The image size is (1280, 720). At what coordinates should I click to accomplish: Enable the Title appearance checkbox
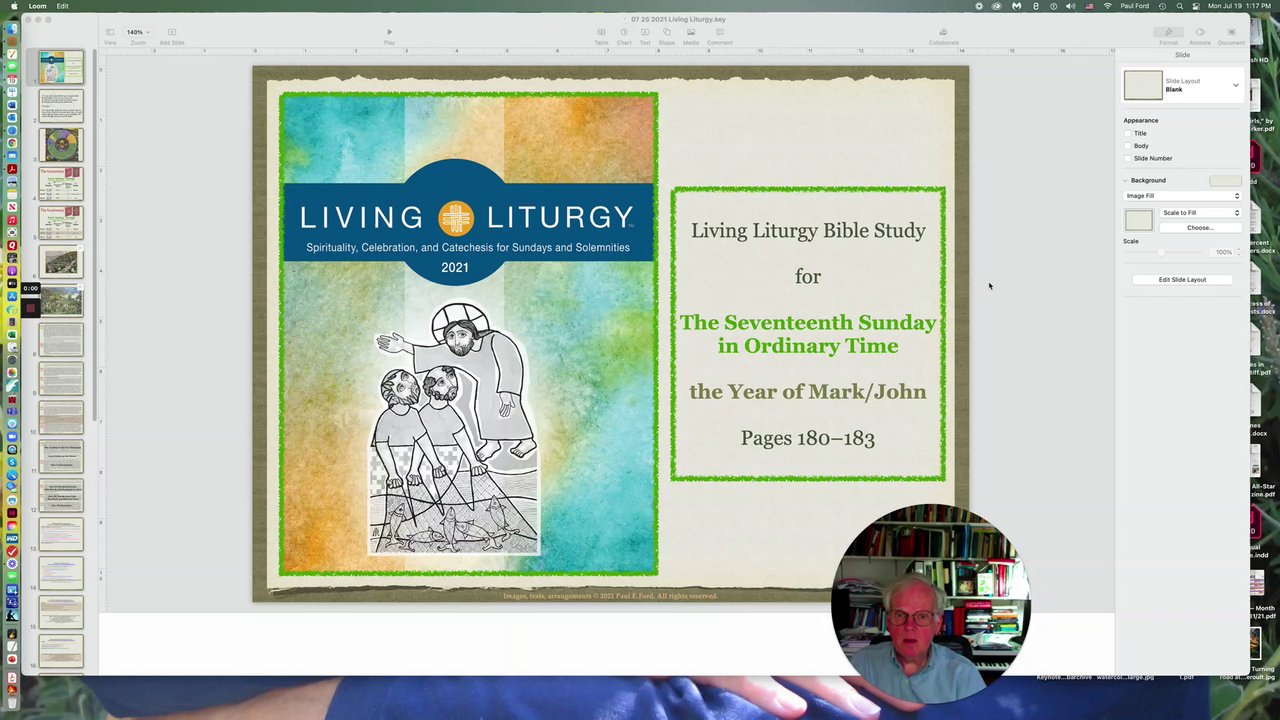pos(1128,133)
